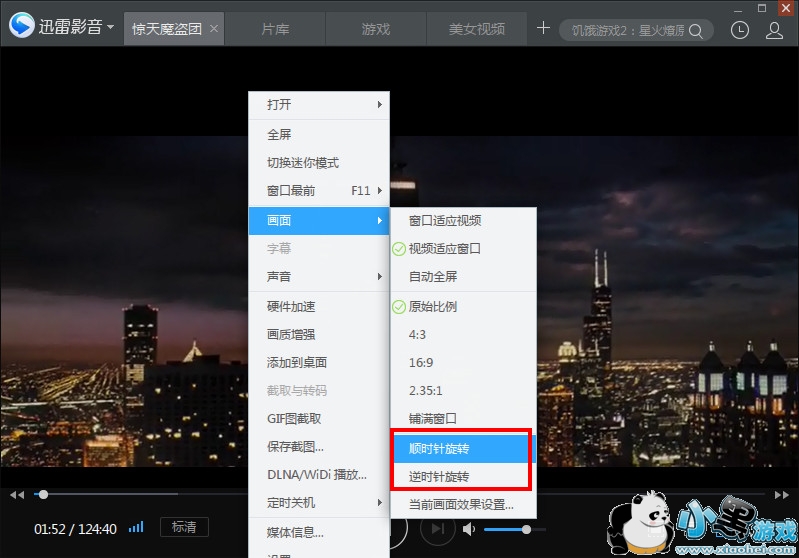The height and width of the screenshot is (558, 799).
Task: Toggle 硬件加速 in context menu
Action: [x=319, y=307]
